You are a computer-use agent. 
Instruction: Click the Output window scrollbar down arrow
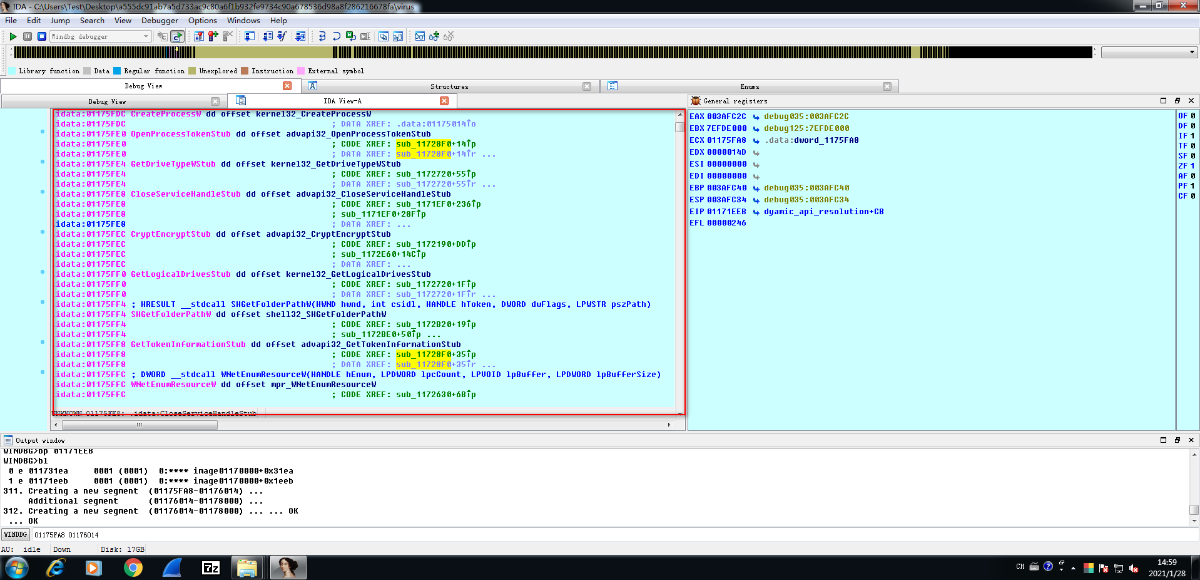click(1193, 519)
